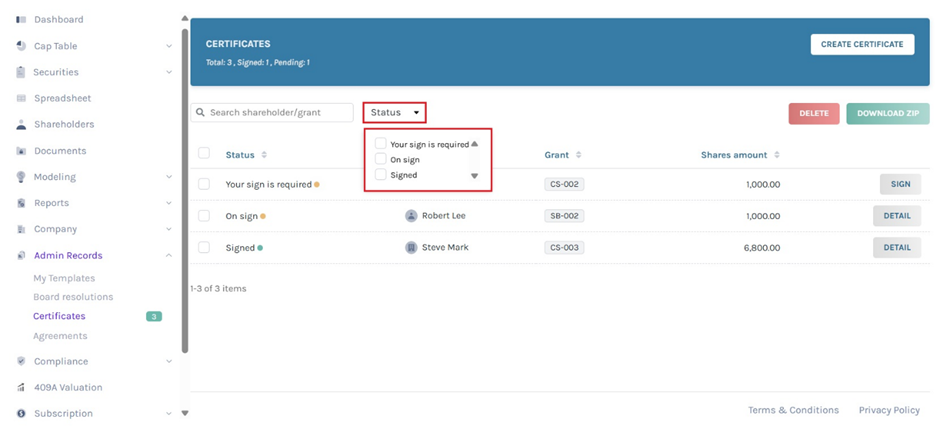Click the Modeling lightbulb icon
This screenshot has width=940, height=429.
21,177
